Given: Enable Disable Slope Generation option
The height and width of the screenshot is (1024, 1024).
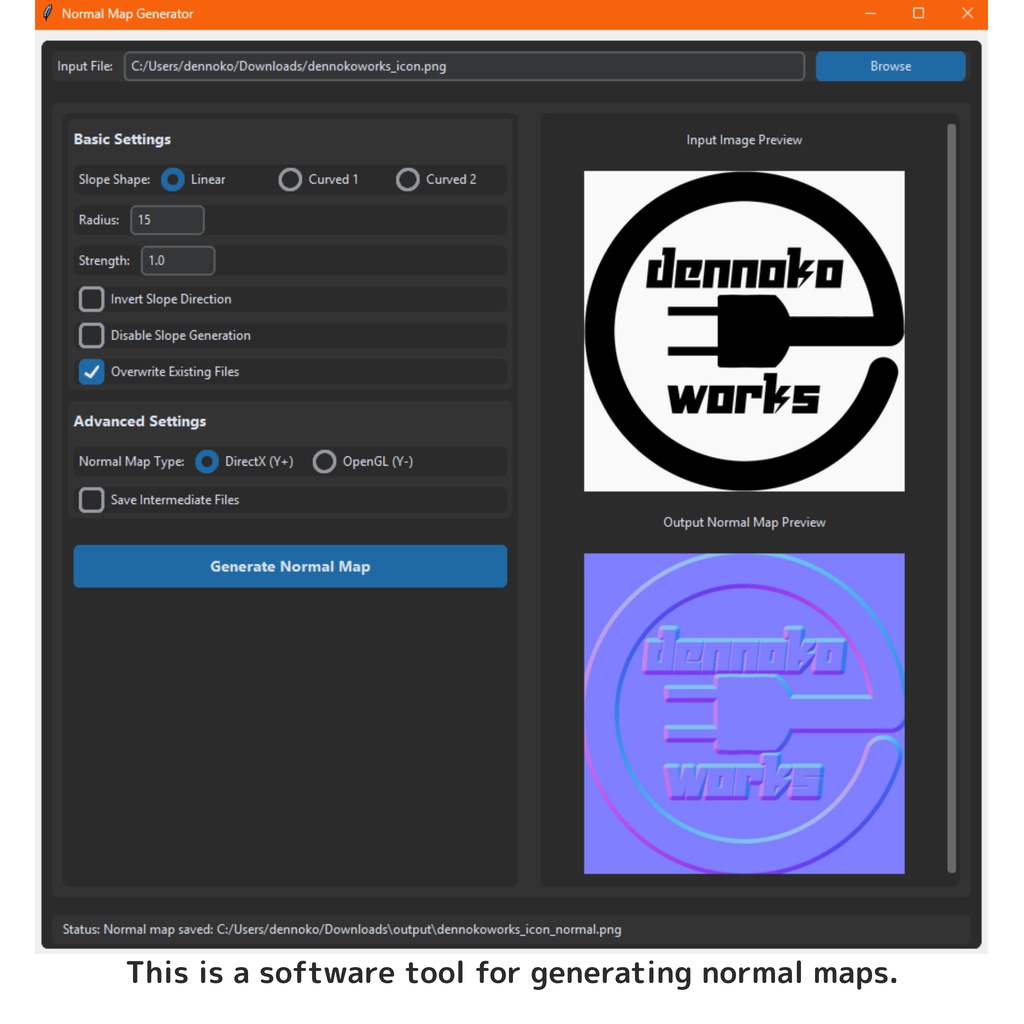Looking at the screenshot, I should (91, 335).
